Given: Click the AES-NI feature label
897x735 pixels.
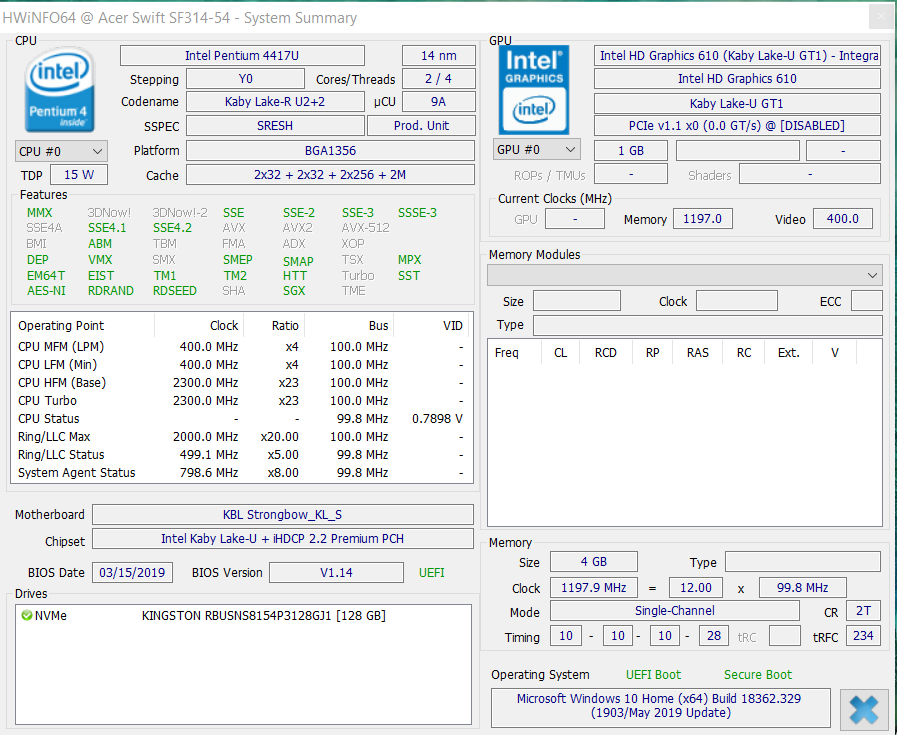Looking at the screenshot, I should pos(46,291).
